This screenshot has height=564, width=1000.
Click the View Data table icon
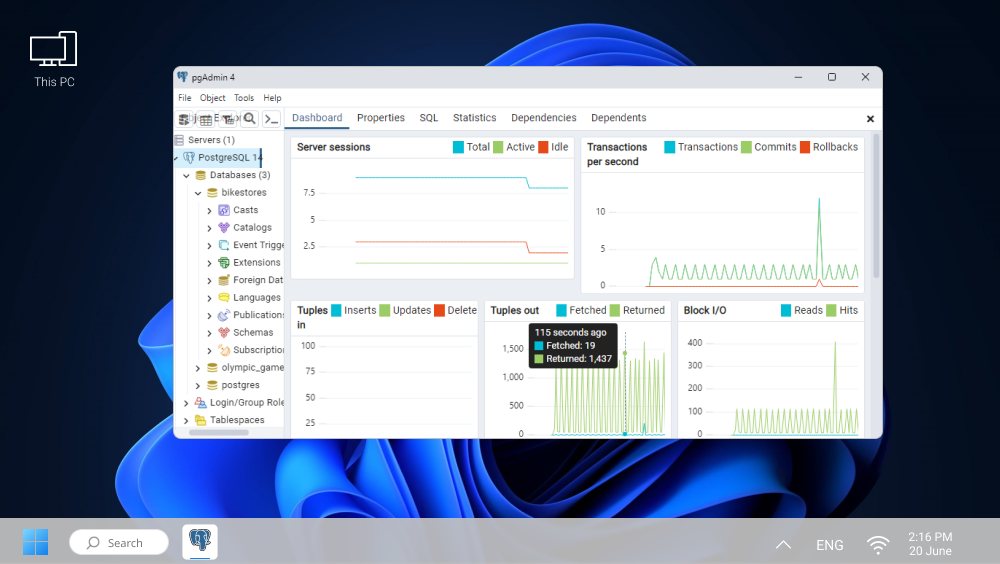(x=205, y=119)
